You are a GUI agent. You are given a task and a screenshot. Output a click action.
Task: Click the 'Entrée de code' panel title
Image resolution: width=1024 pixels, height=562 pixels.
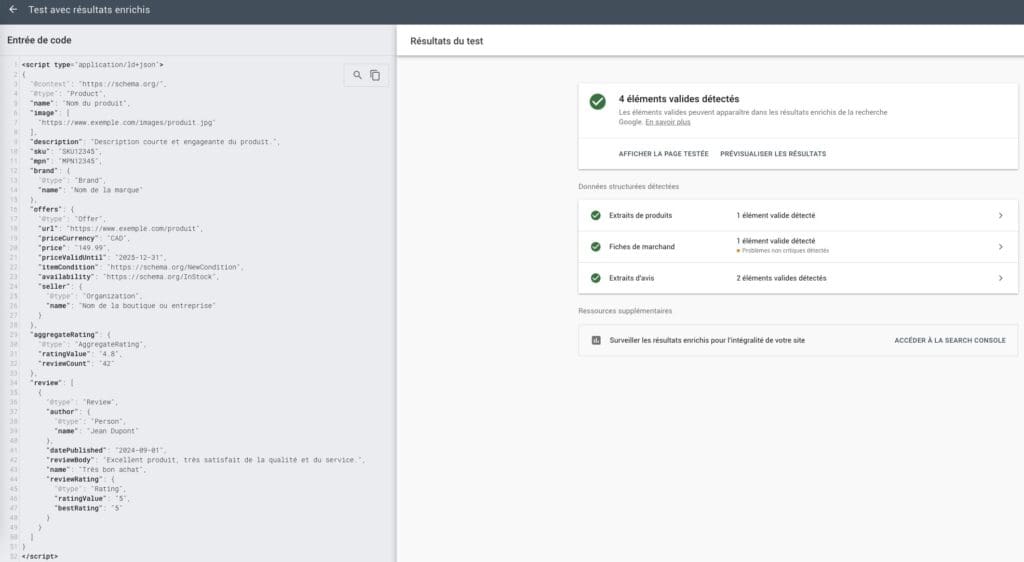pos(39,40)
